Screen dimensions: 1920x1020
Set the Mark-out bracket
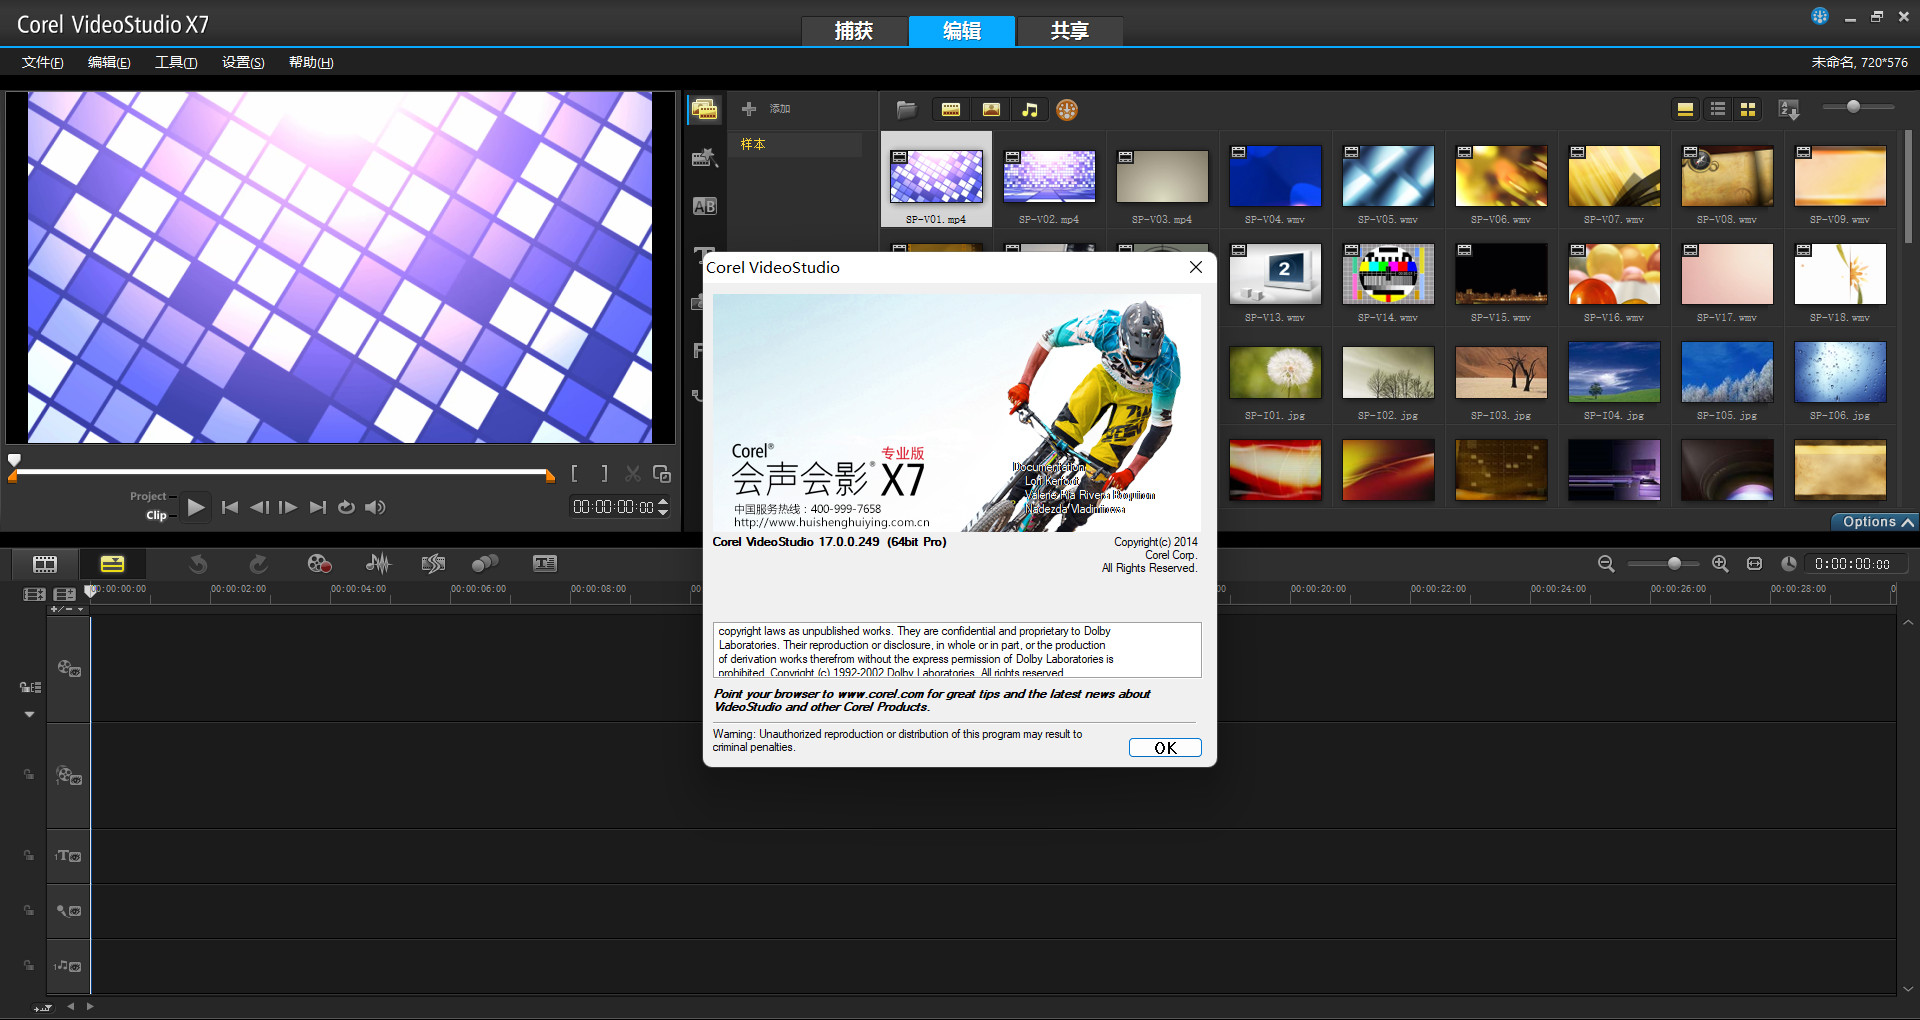click(x=603, y=474)
